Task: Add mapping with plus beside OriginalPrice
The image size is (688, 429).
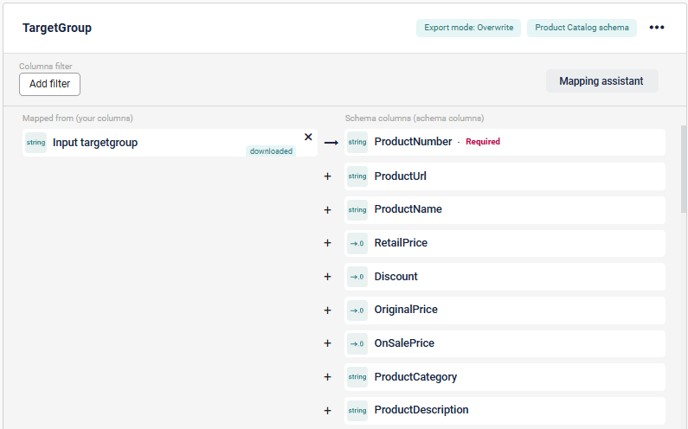Action: point(327,310)
